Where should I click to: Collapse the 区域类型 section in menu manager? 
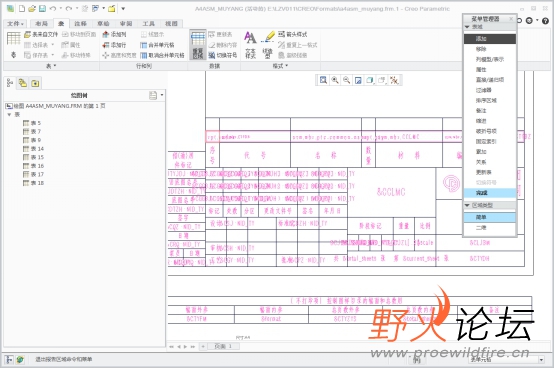(x=467, y=205)
